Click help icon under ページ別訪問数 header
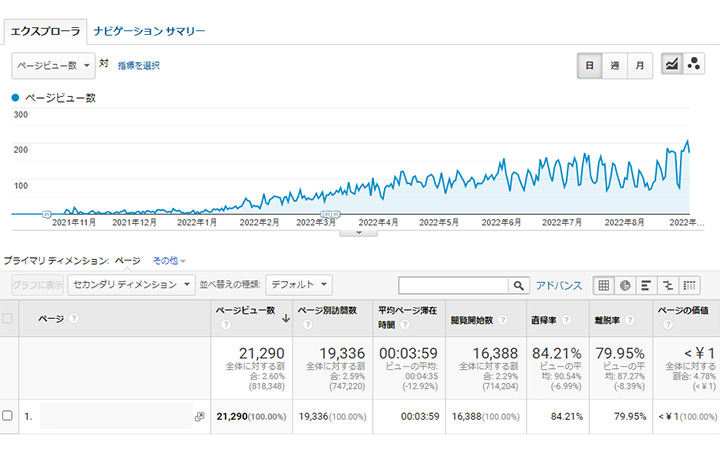This screenshot has height=450, width=720. coord(308,325)
